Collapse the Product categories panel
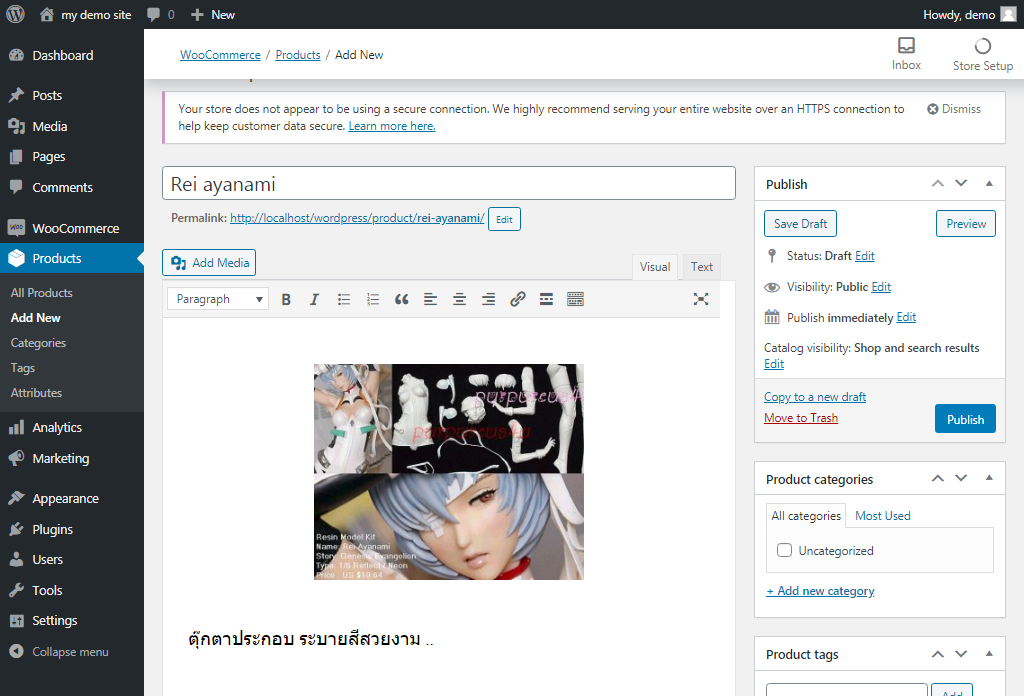This screenshot has height=696, width=1024. pos(989,479)
